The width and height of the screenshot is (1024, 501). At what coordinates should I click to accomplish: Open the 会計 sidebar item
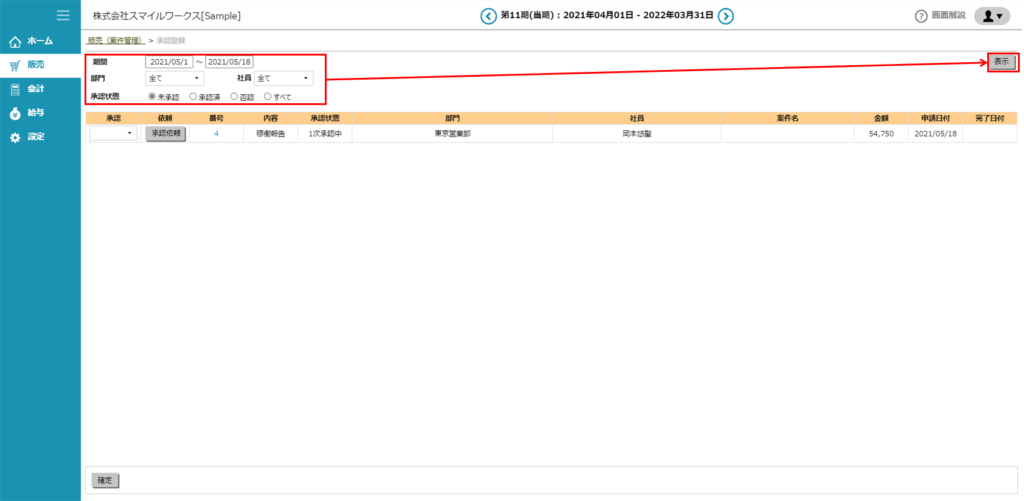40,89
